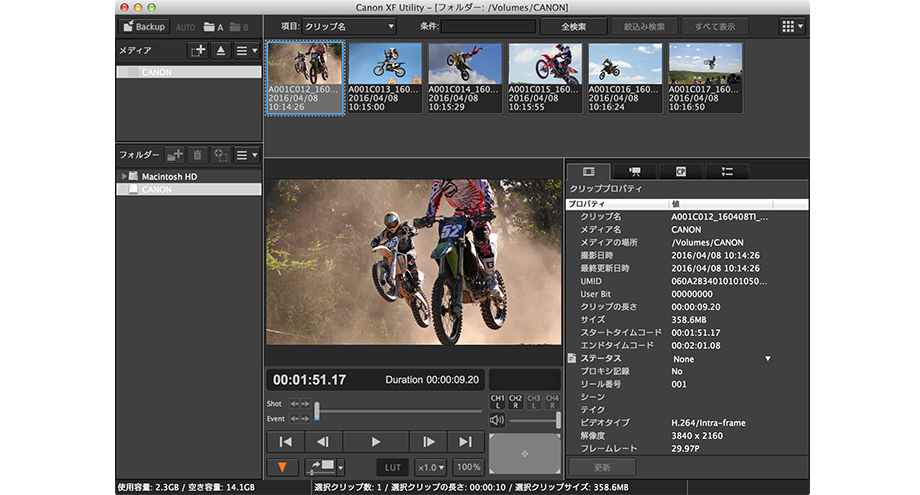Image resolution: width=920 pixels, height=495 pixels.
Task: Expand the Macintosh HD tree item
Action: tap(124, 176)
